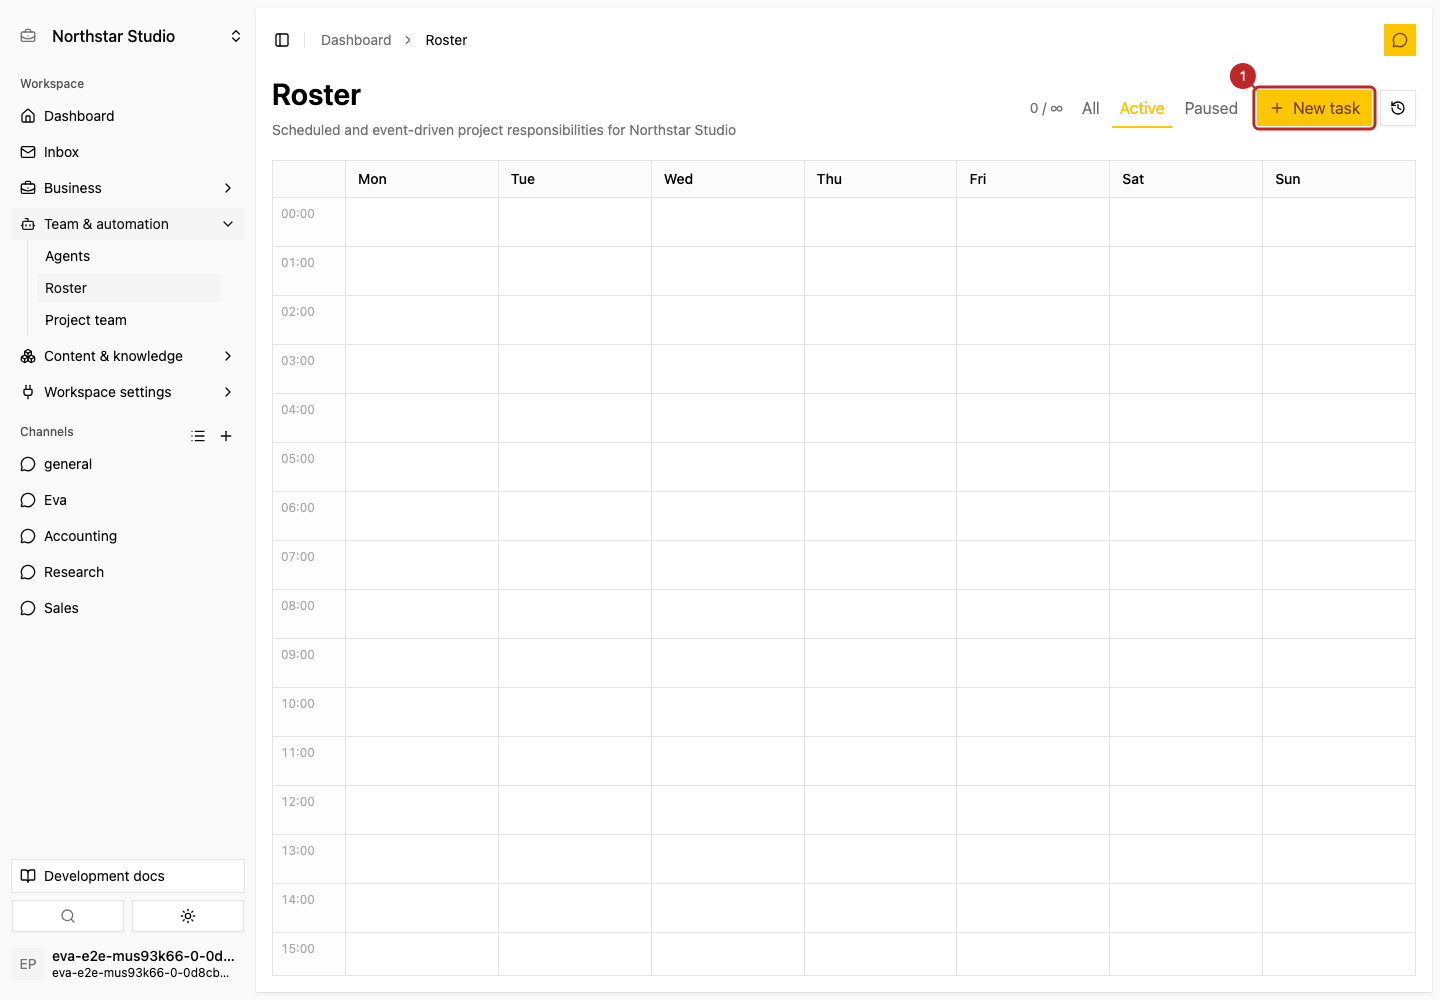Click the EP user avatar
1440x1000 pixels.
28,964
